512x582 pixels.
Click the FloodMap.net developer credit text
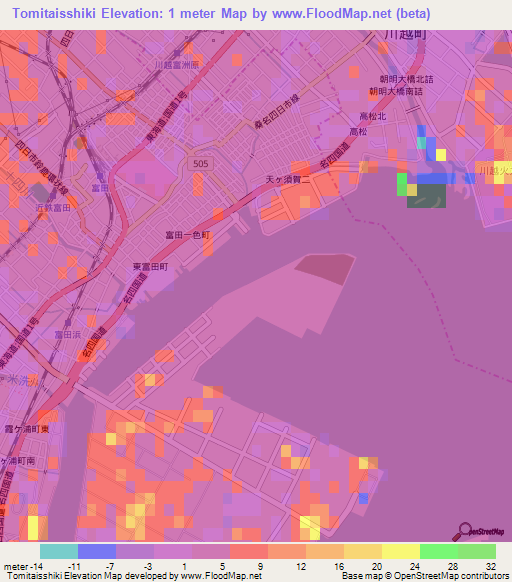(x=134, y=576)
